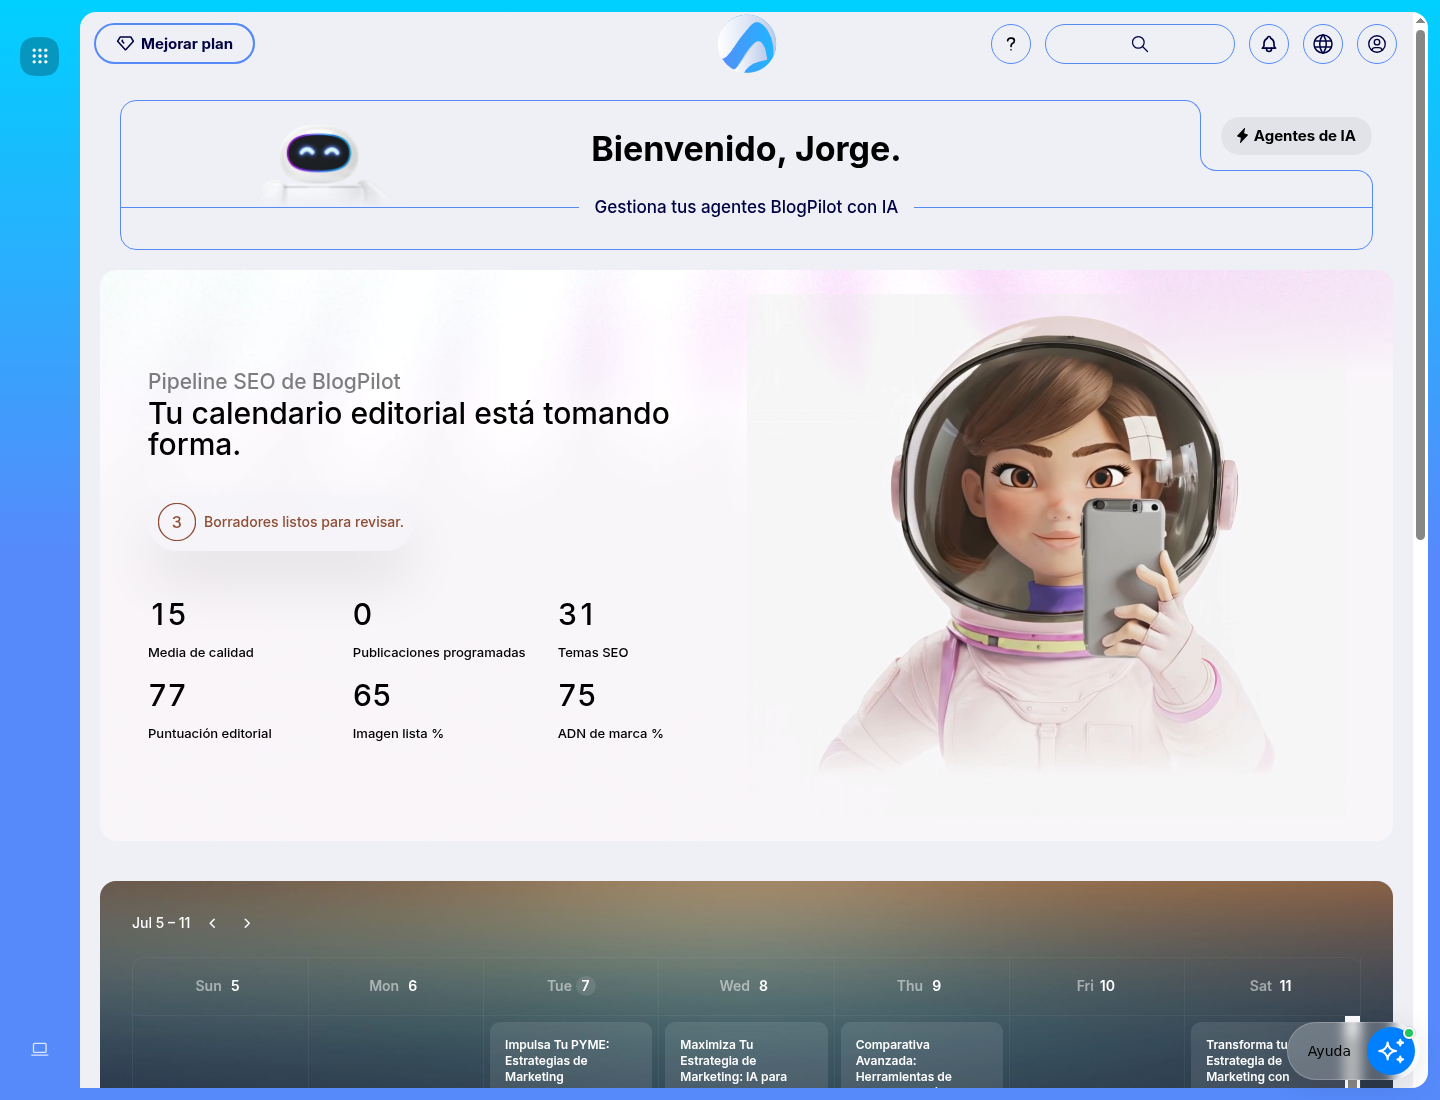Open the notifications bell icon
Viewport: 1440px width, 1100px height.
click(1269, 44)
